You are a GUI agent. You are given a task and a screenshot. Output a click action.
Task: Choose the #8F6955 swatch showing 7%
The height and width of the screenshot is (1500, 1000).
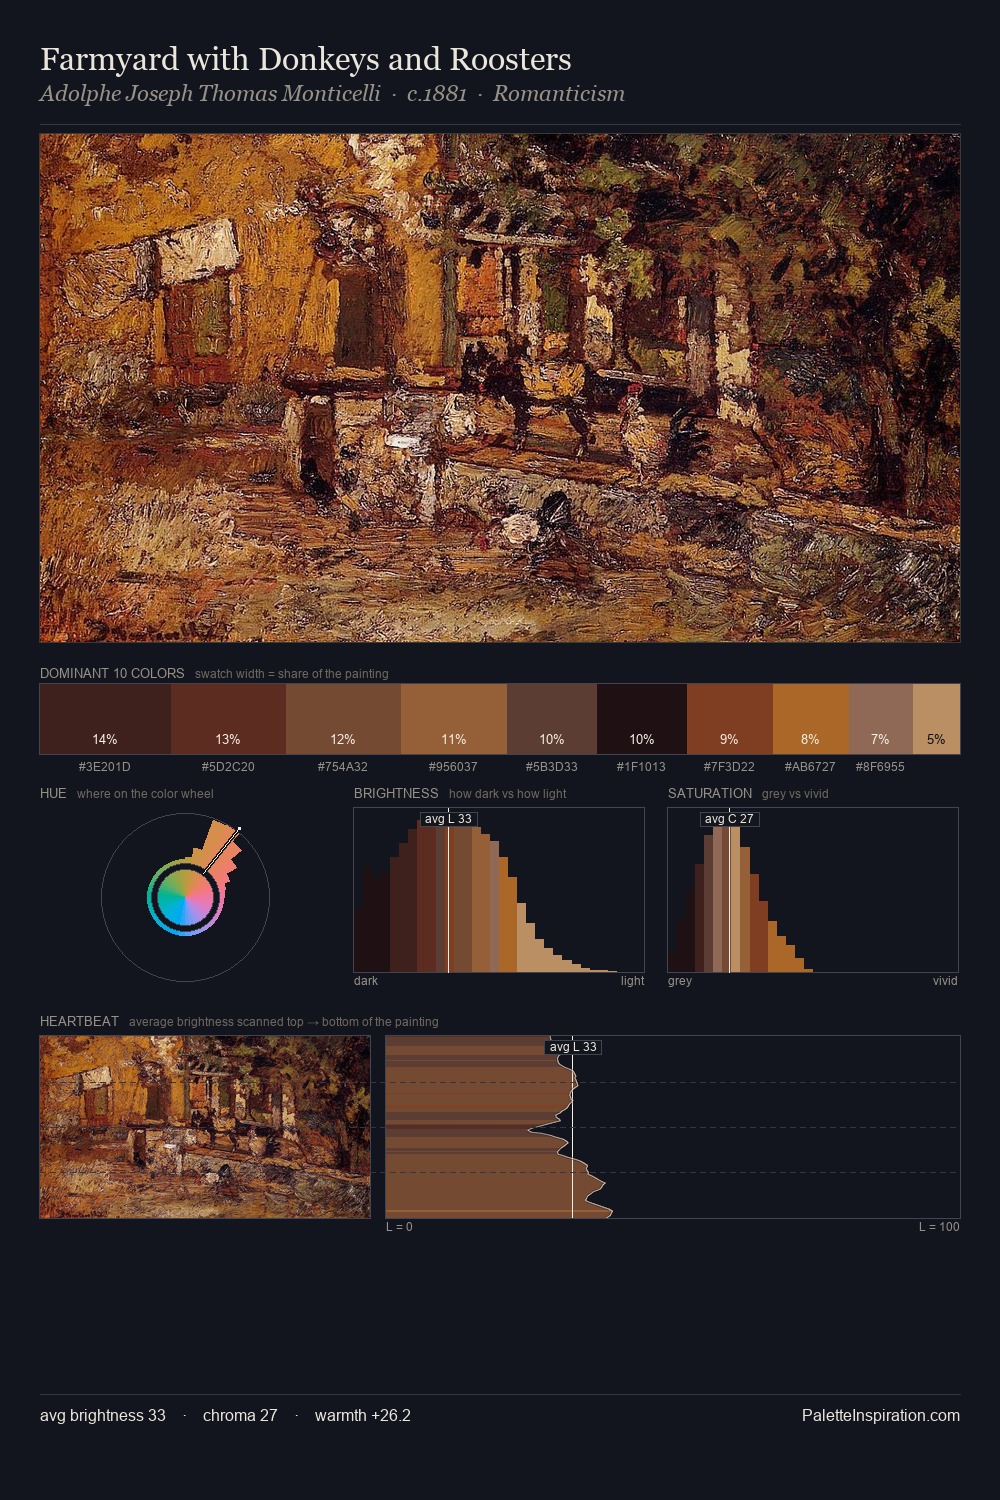click(x=881, y=719)
